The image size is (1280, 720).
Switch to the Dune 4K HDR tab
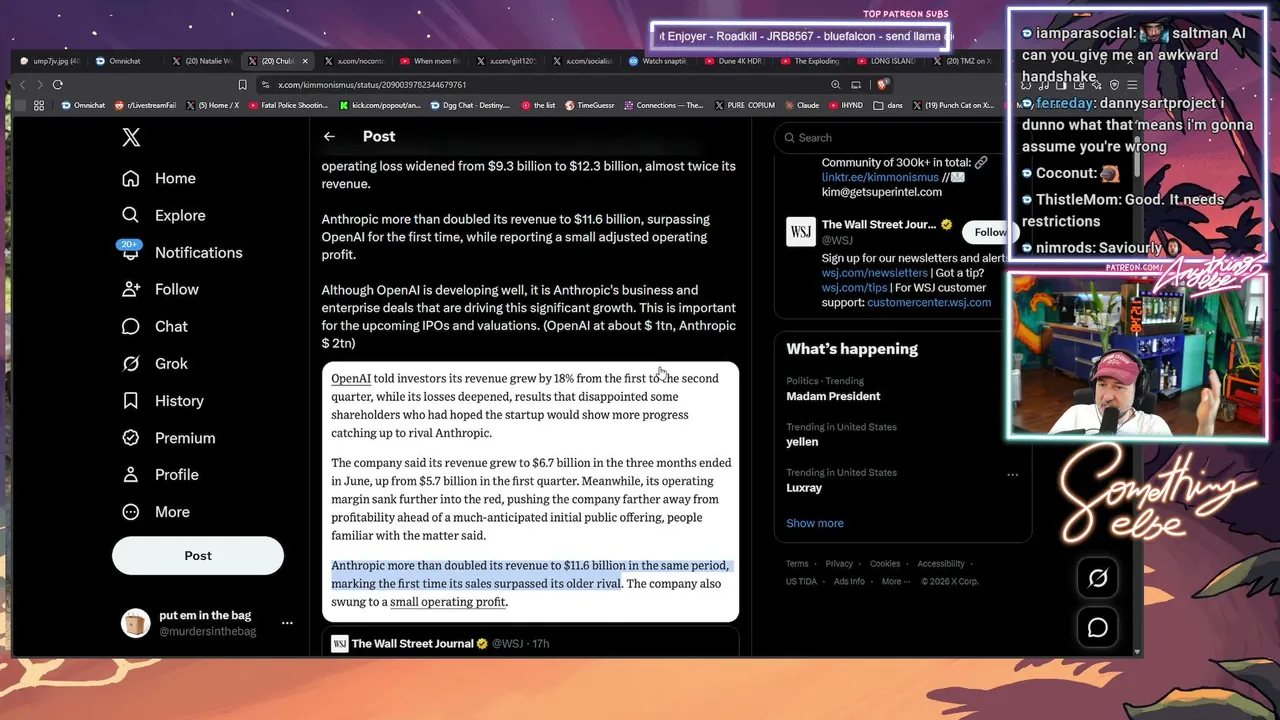point(734,61)
